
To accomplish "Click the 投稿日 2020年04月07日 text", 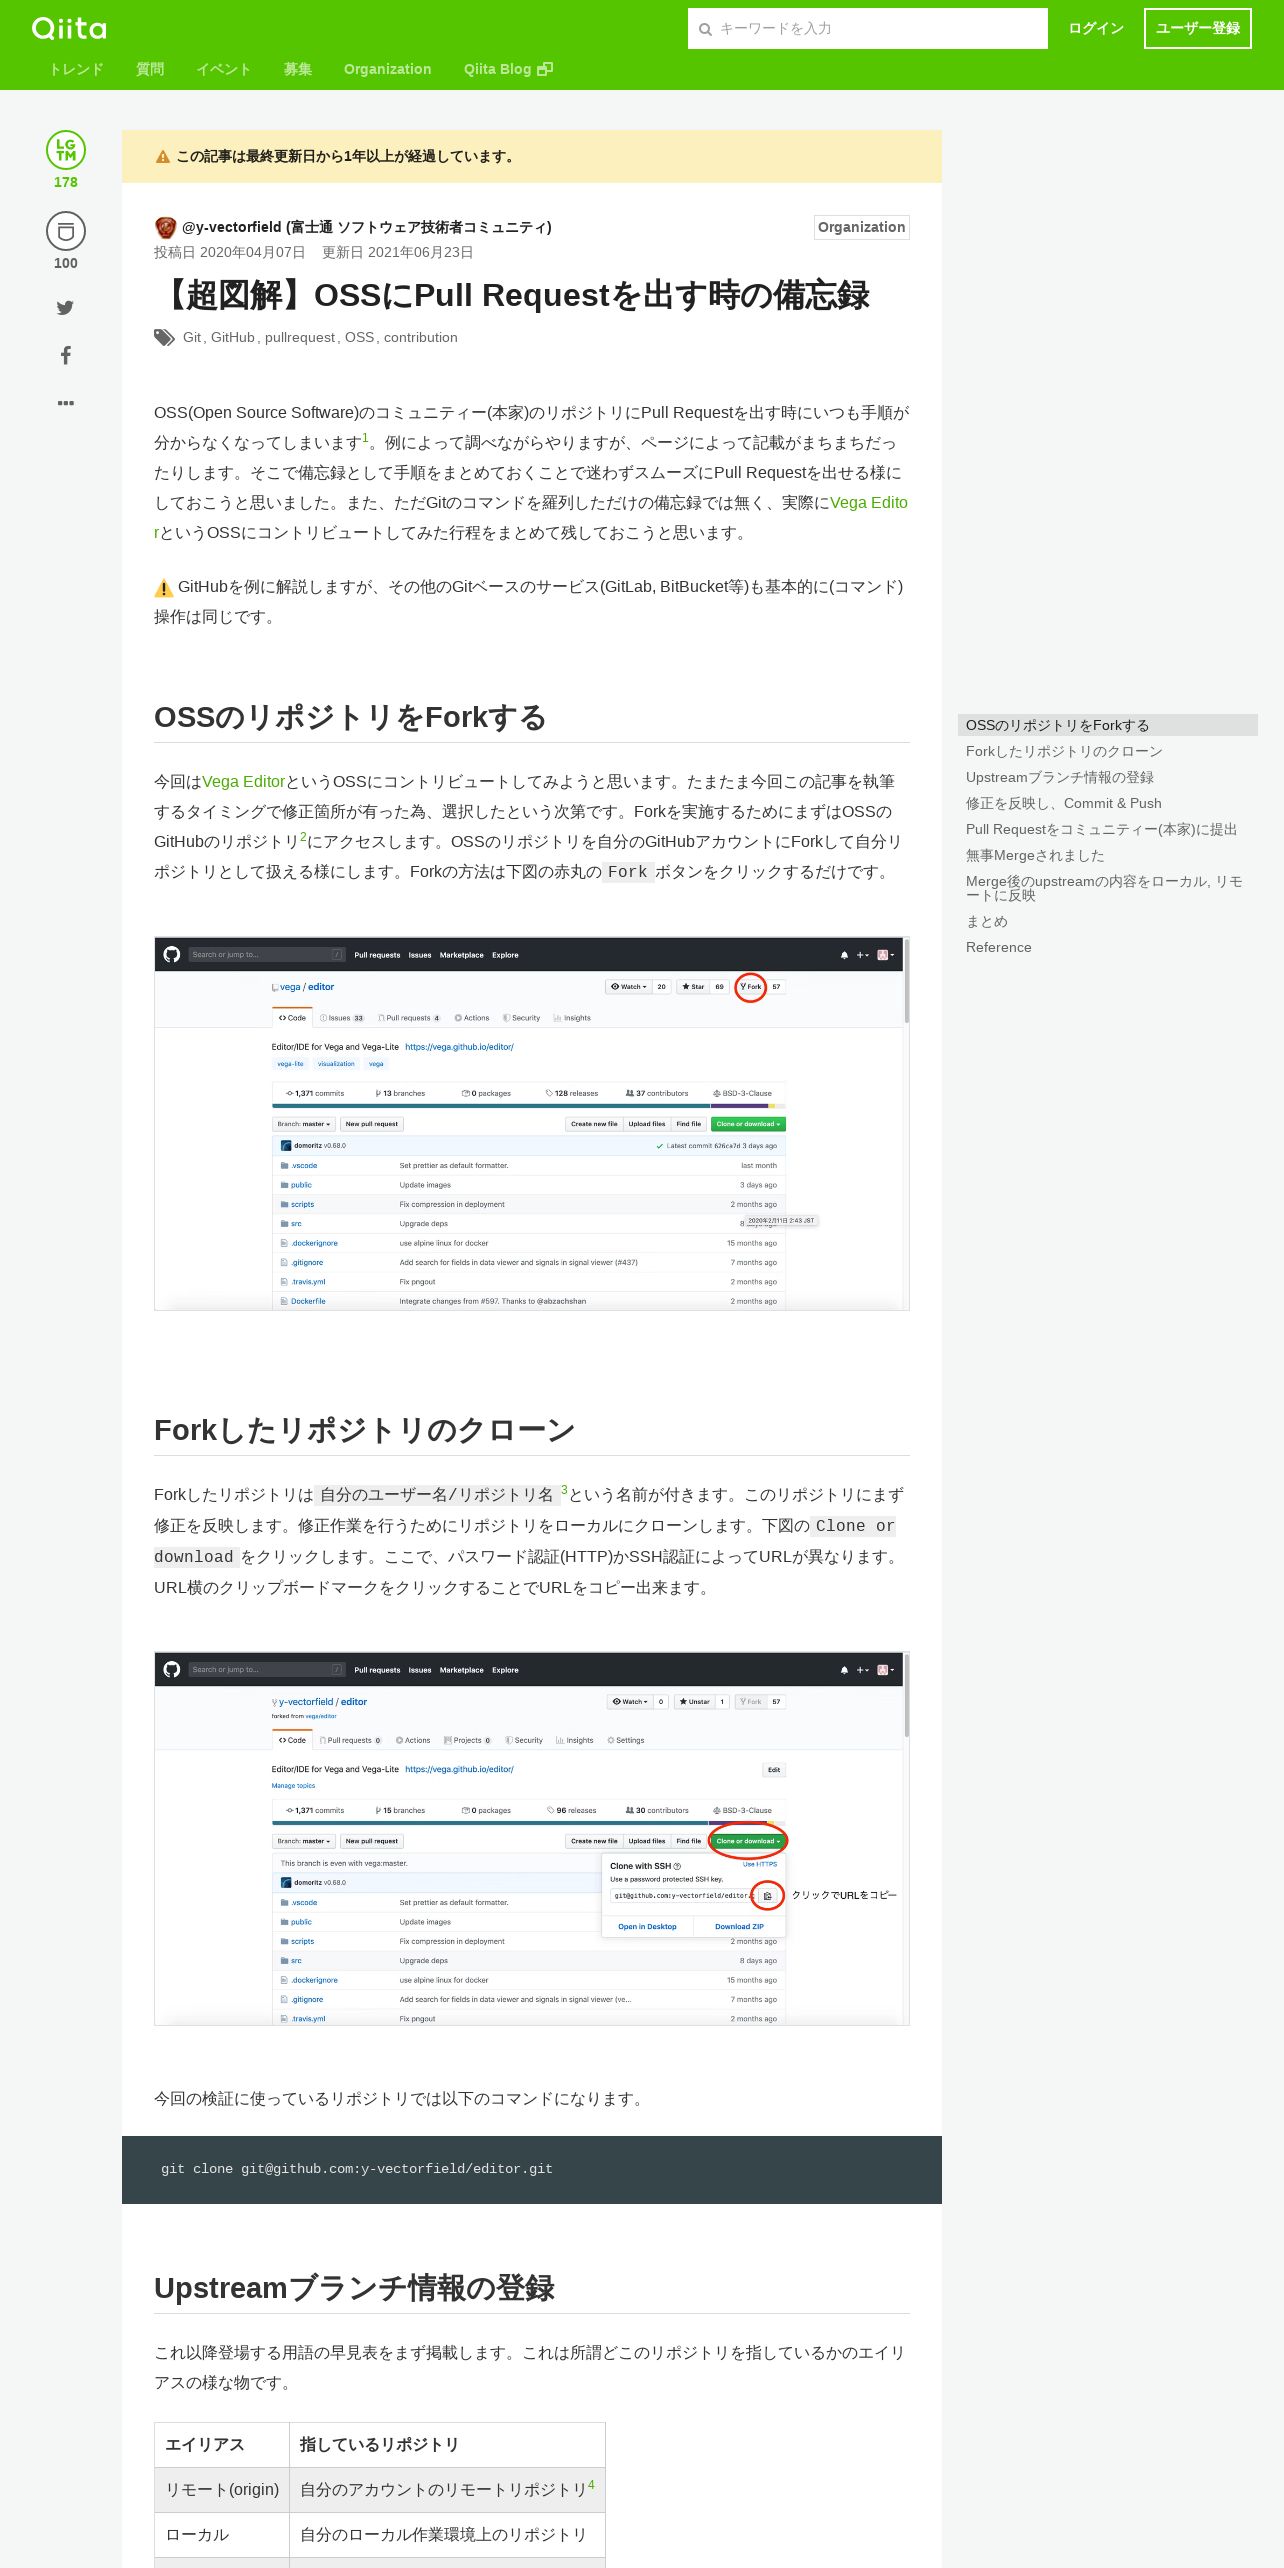I will pos(229,252).
